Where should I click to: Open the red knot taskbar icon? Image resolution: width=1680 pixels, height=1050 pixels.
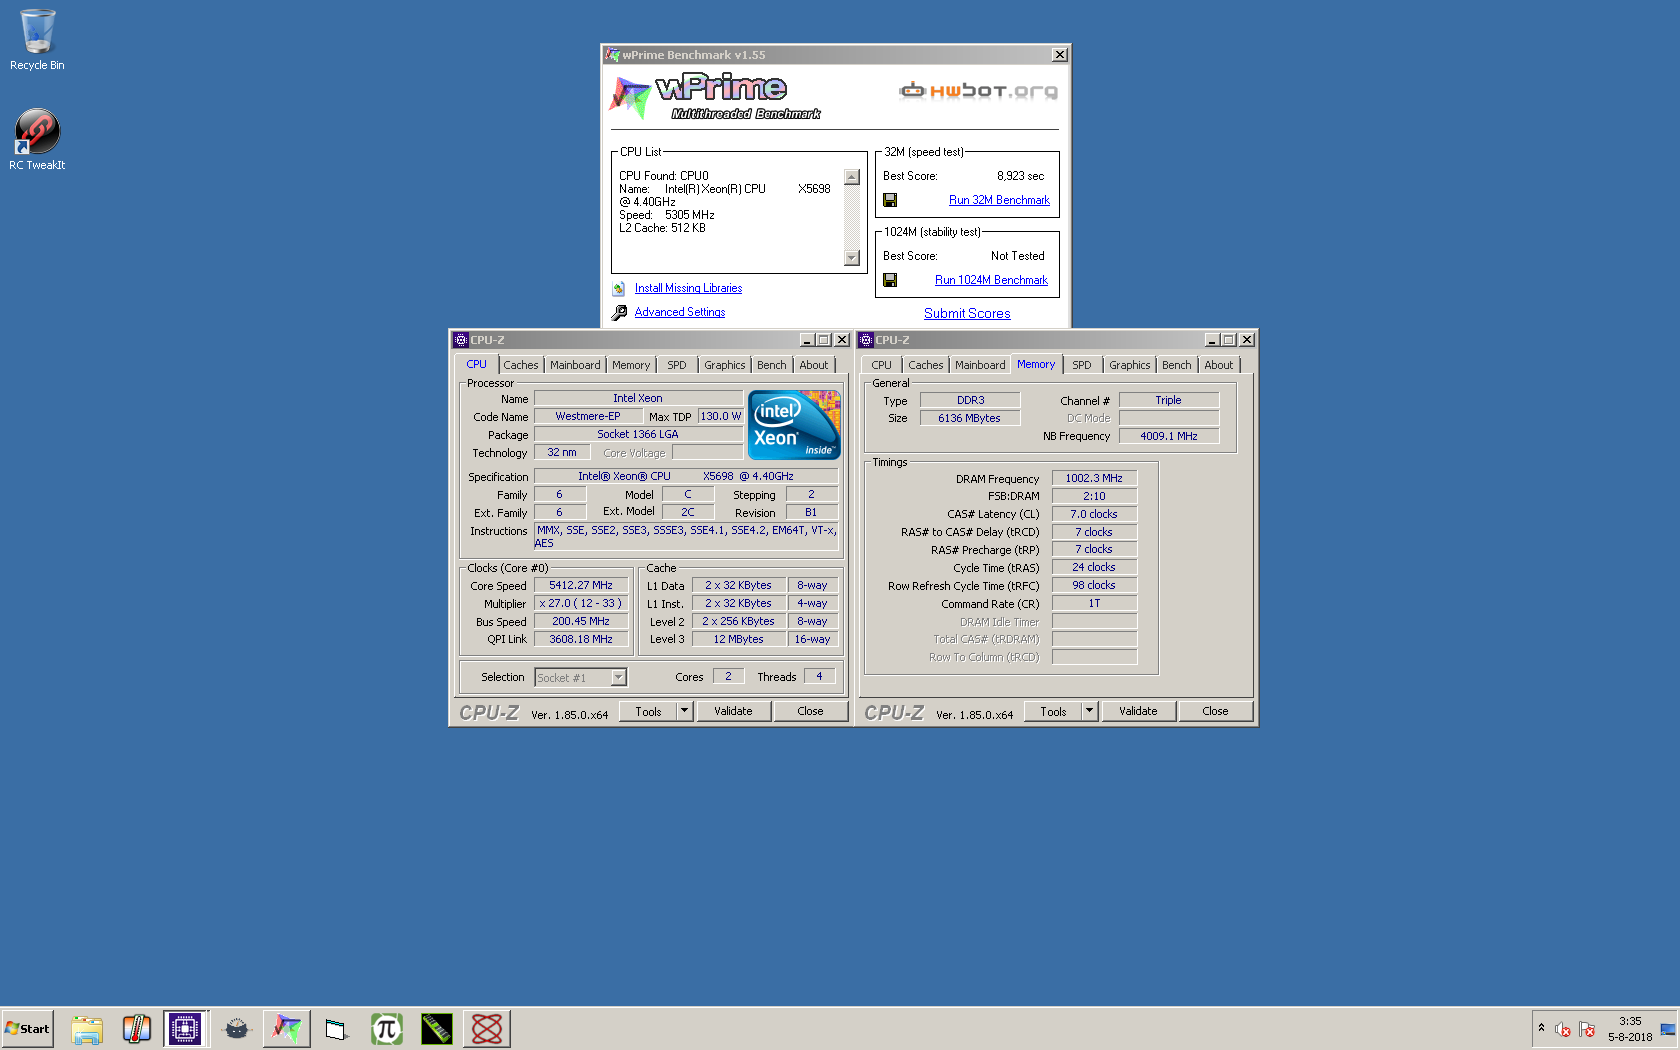tap(487, 1028)
